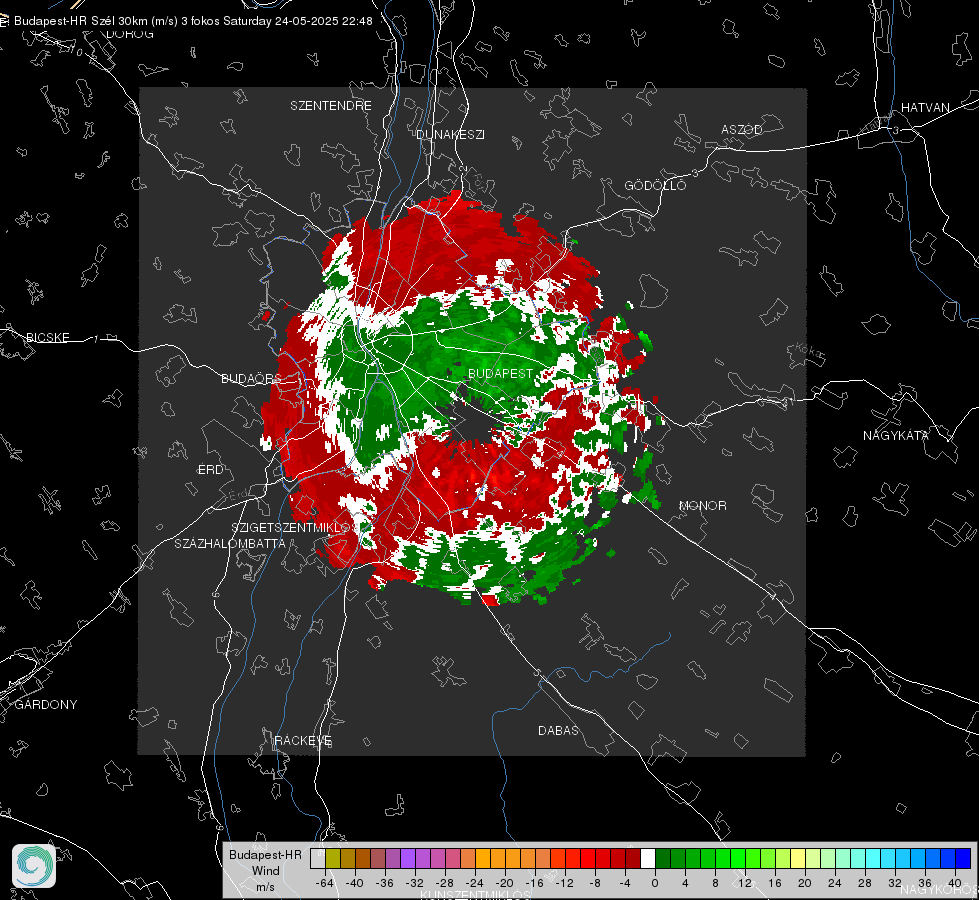Click the -8 legend value
The image size is (979, 900).
[x=594, y=883]
